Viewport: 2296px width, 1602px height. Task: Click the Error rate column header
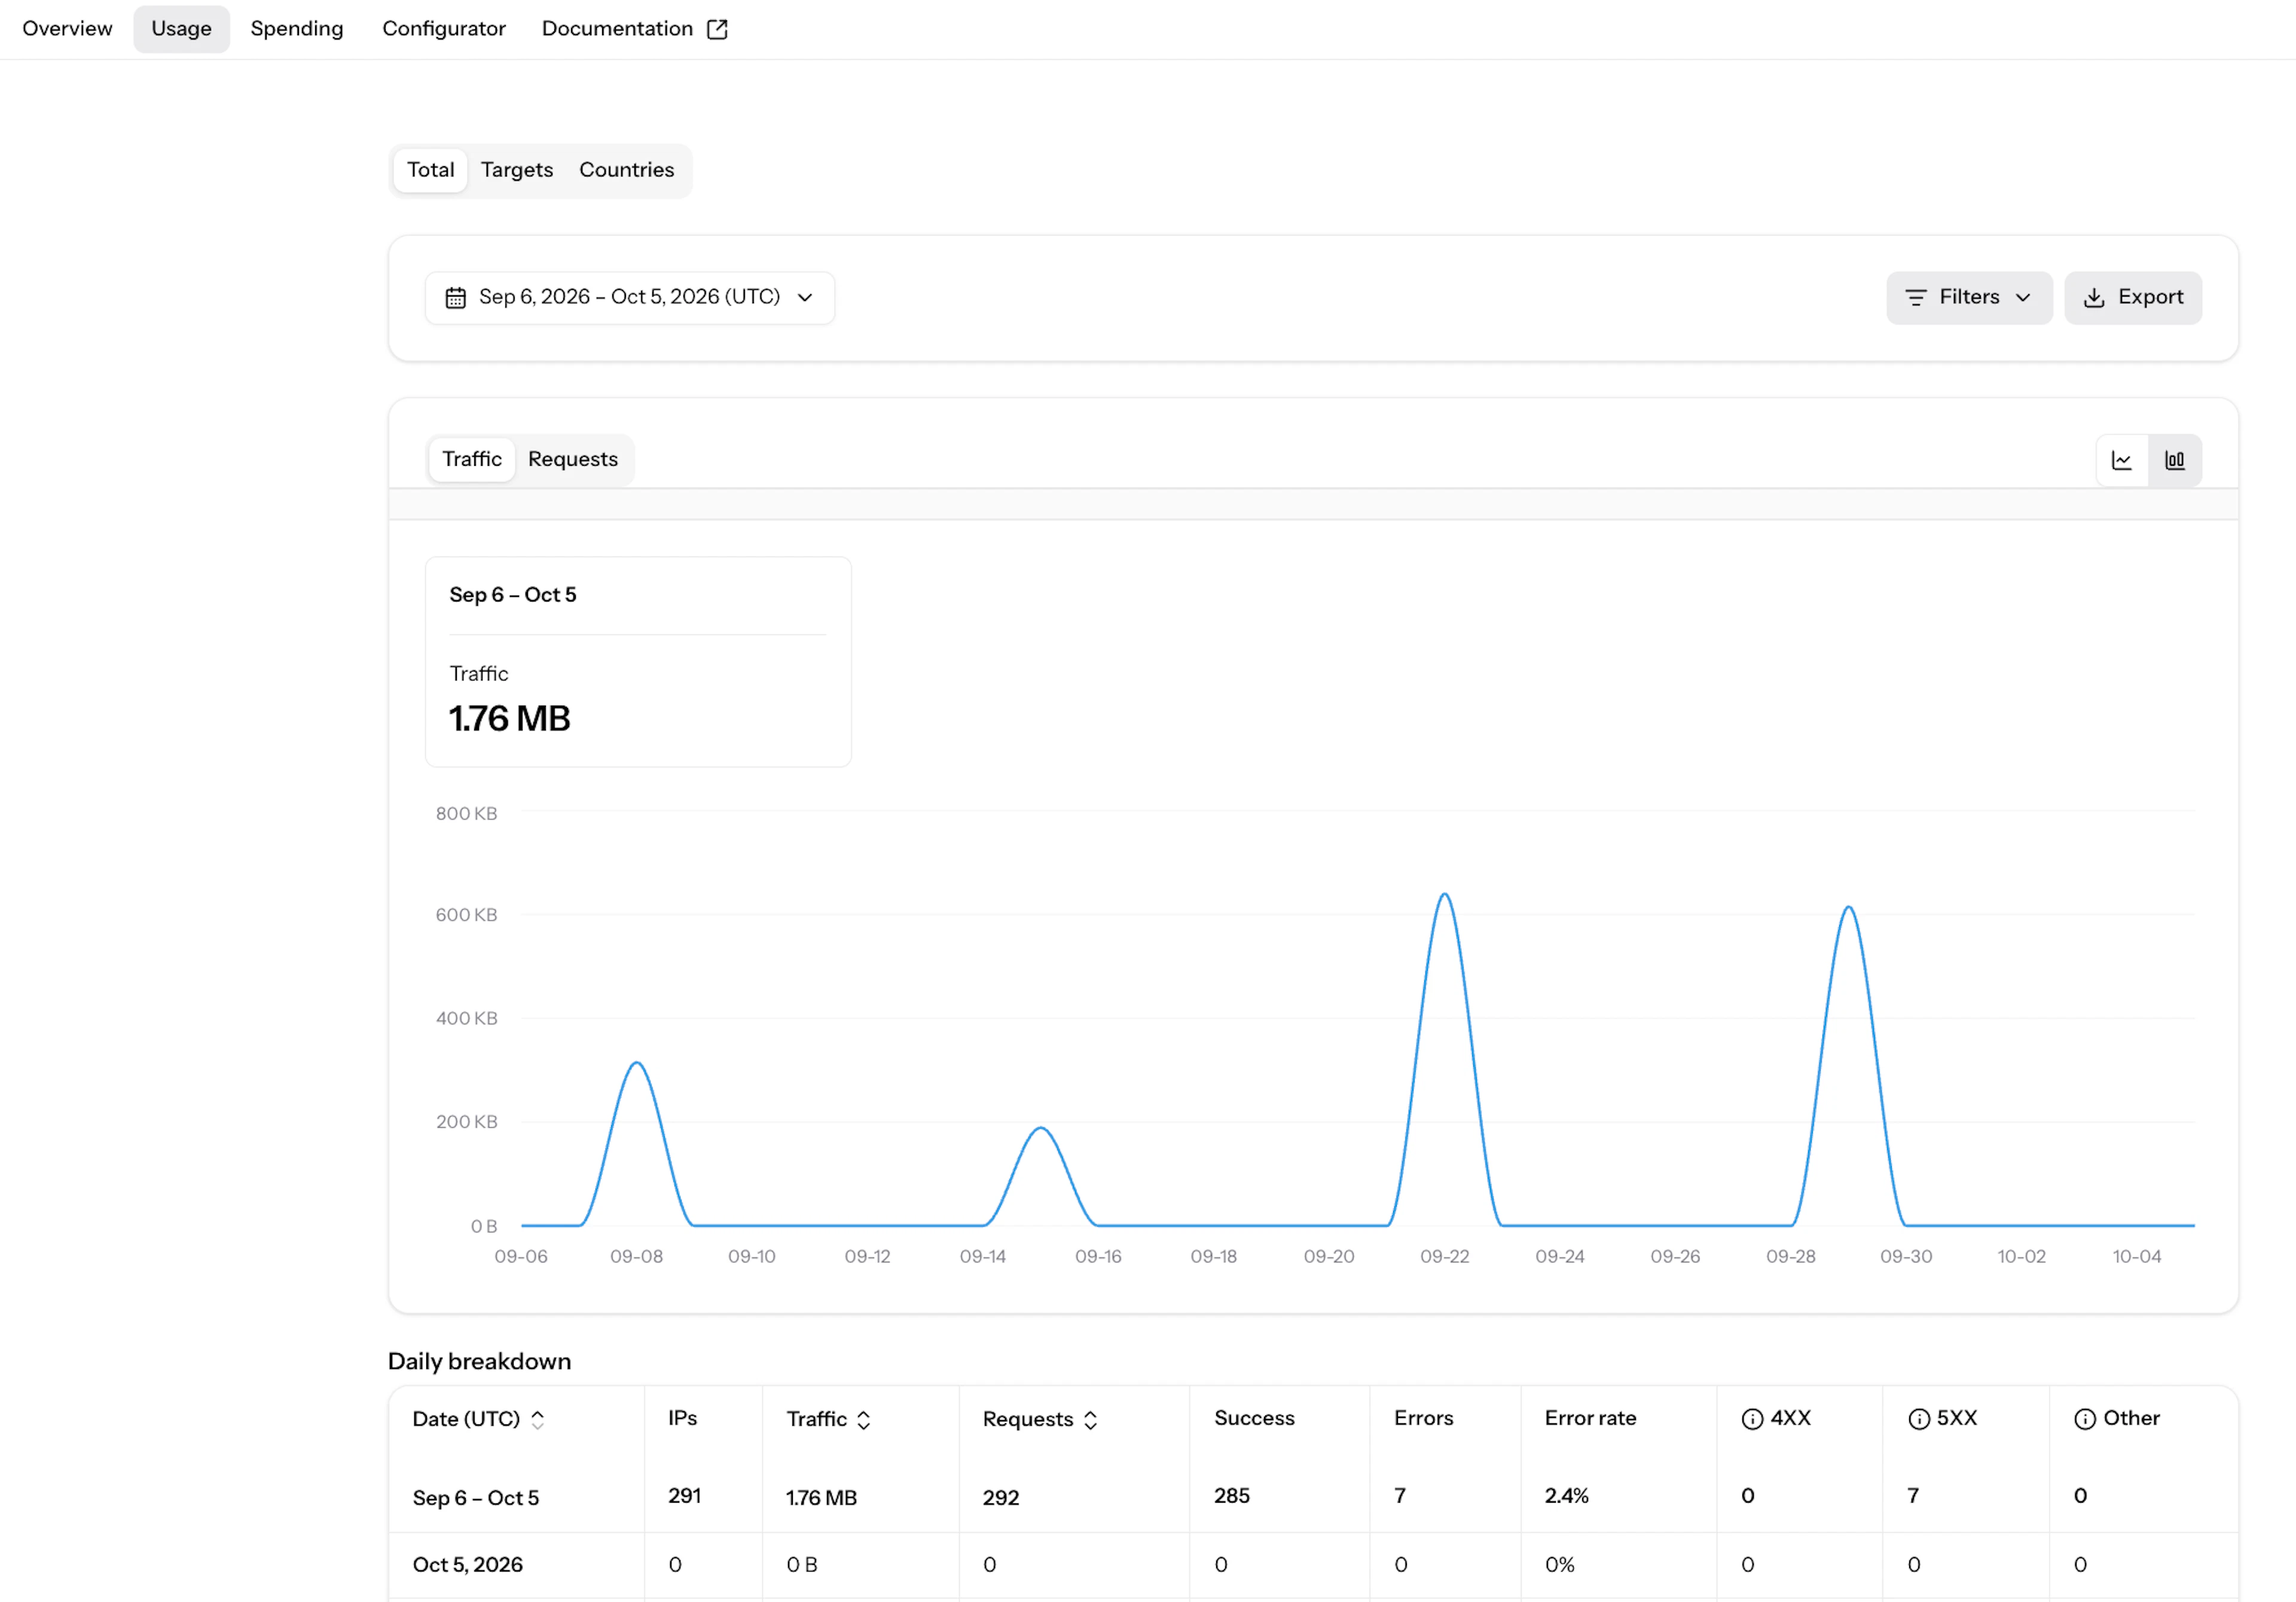coord(1591,1418)
